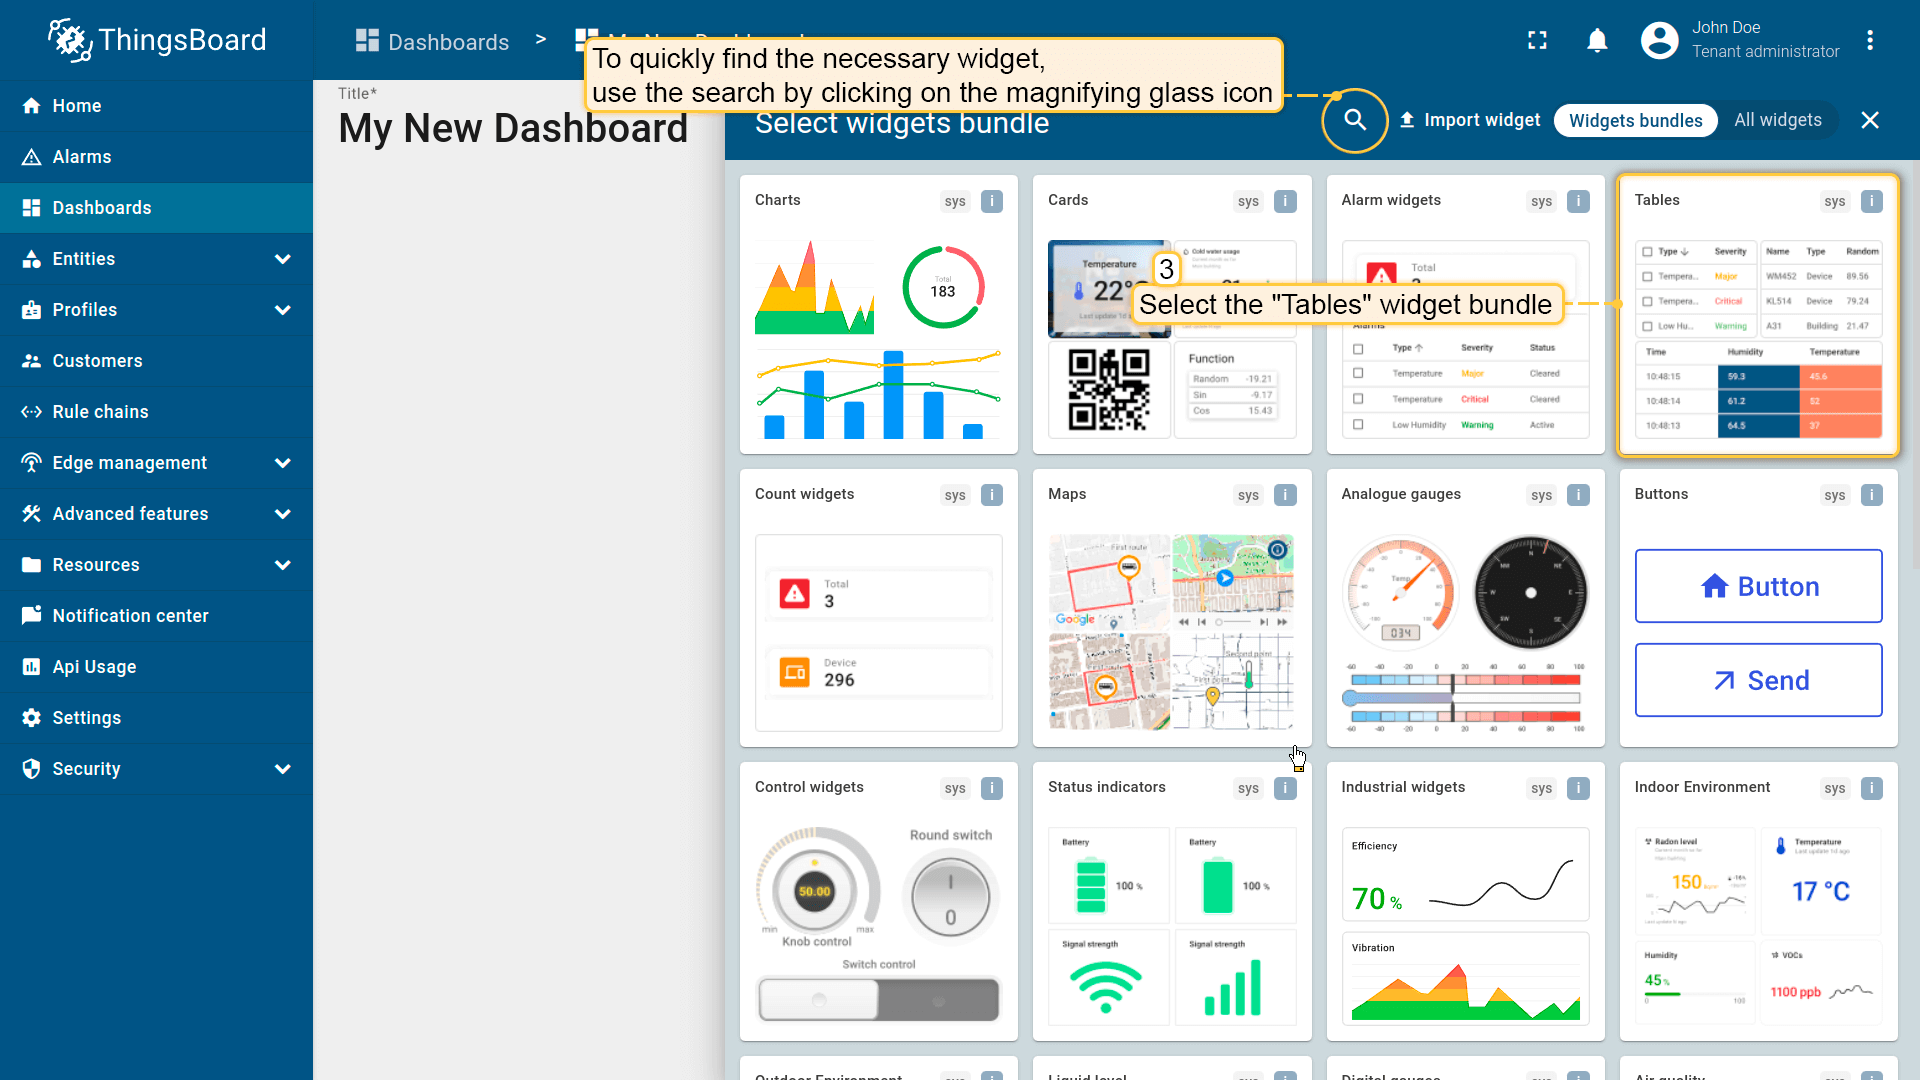Expand the Resources menu
This screenshot has height=1080, width=1920.
point(156,565)
